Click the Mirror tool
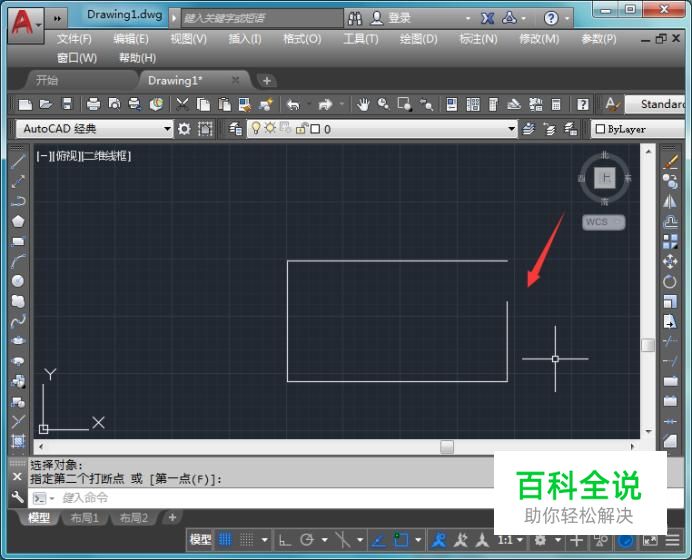692x560 pixels. click(670, 201)
